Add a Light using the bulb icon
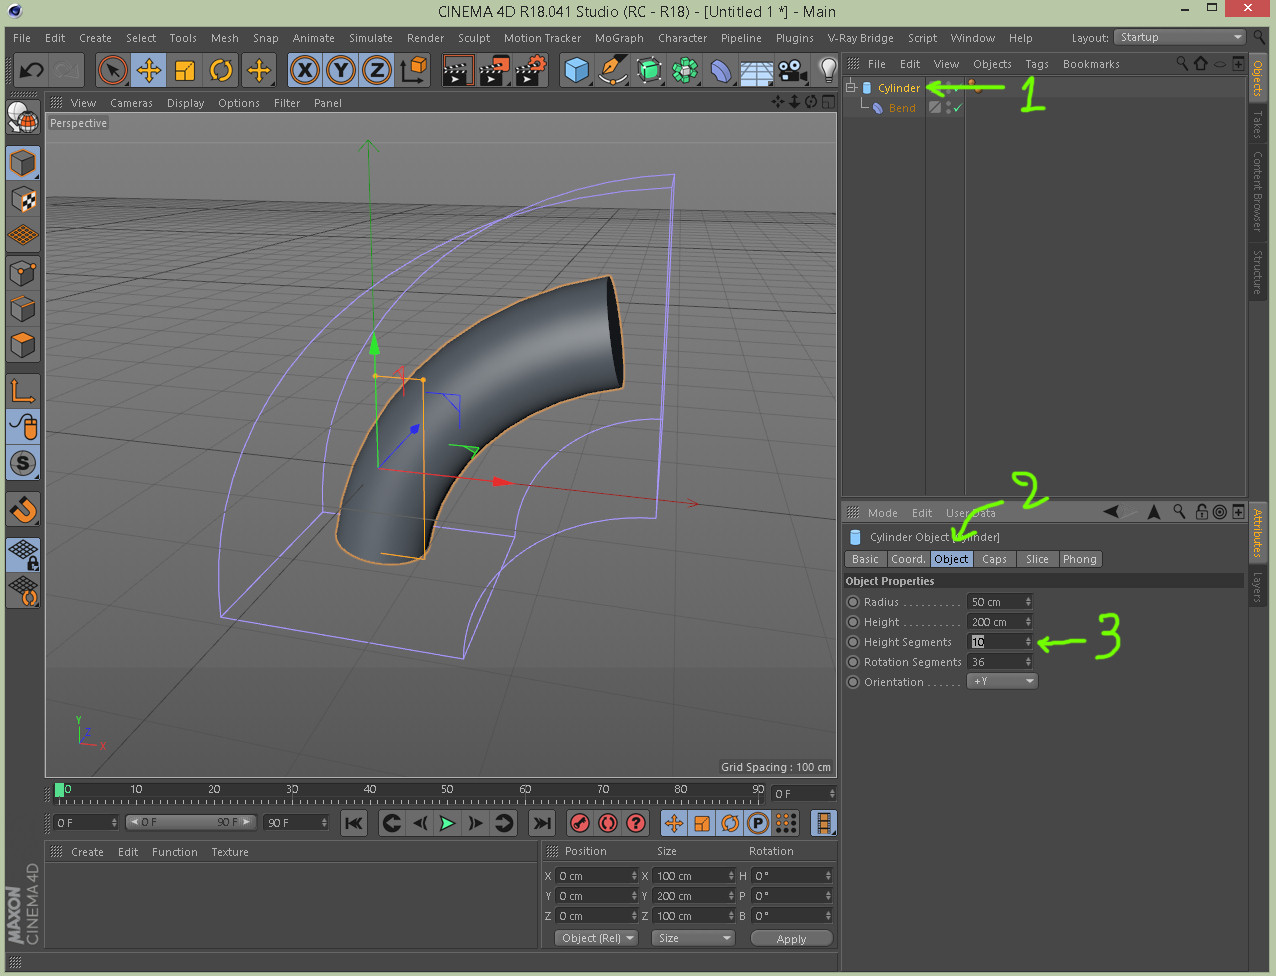The image size is (1276, 976). point(828,70)
